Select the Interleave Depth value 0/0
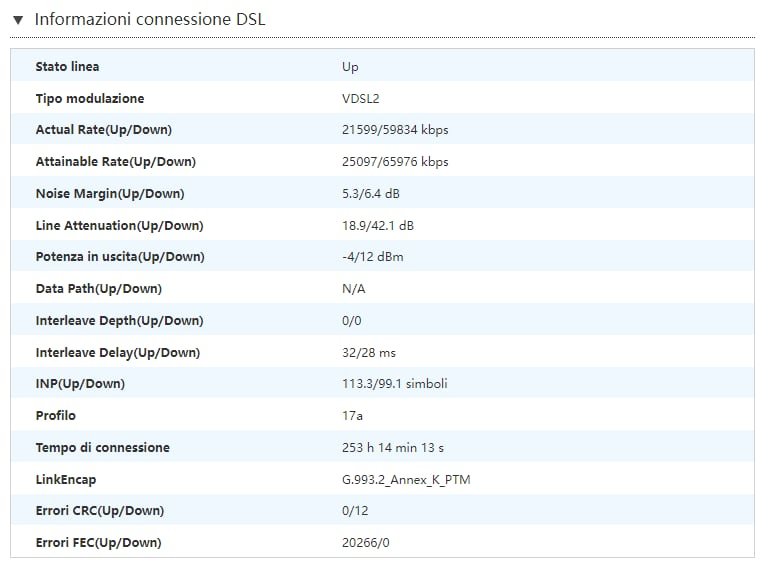Image resolution: width=768 pixels, height=568 pixels. 351,321
